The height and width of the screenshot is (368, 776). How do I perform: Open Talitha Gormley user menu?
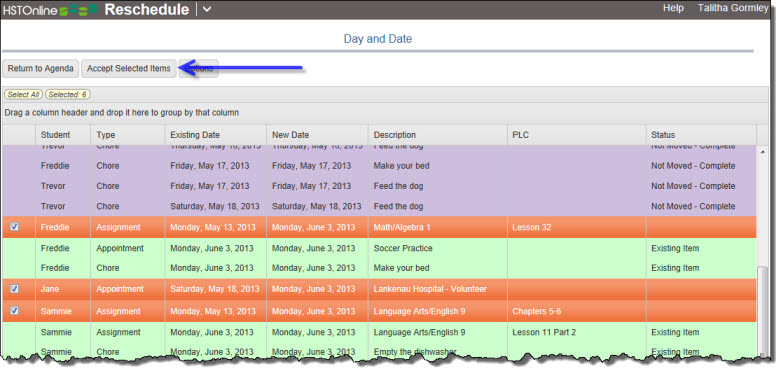pyautogui.click(x=732, y=8)
